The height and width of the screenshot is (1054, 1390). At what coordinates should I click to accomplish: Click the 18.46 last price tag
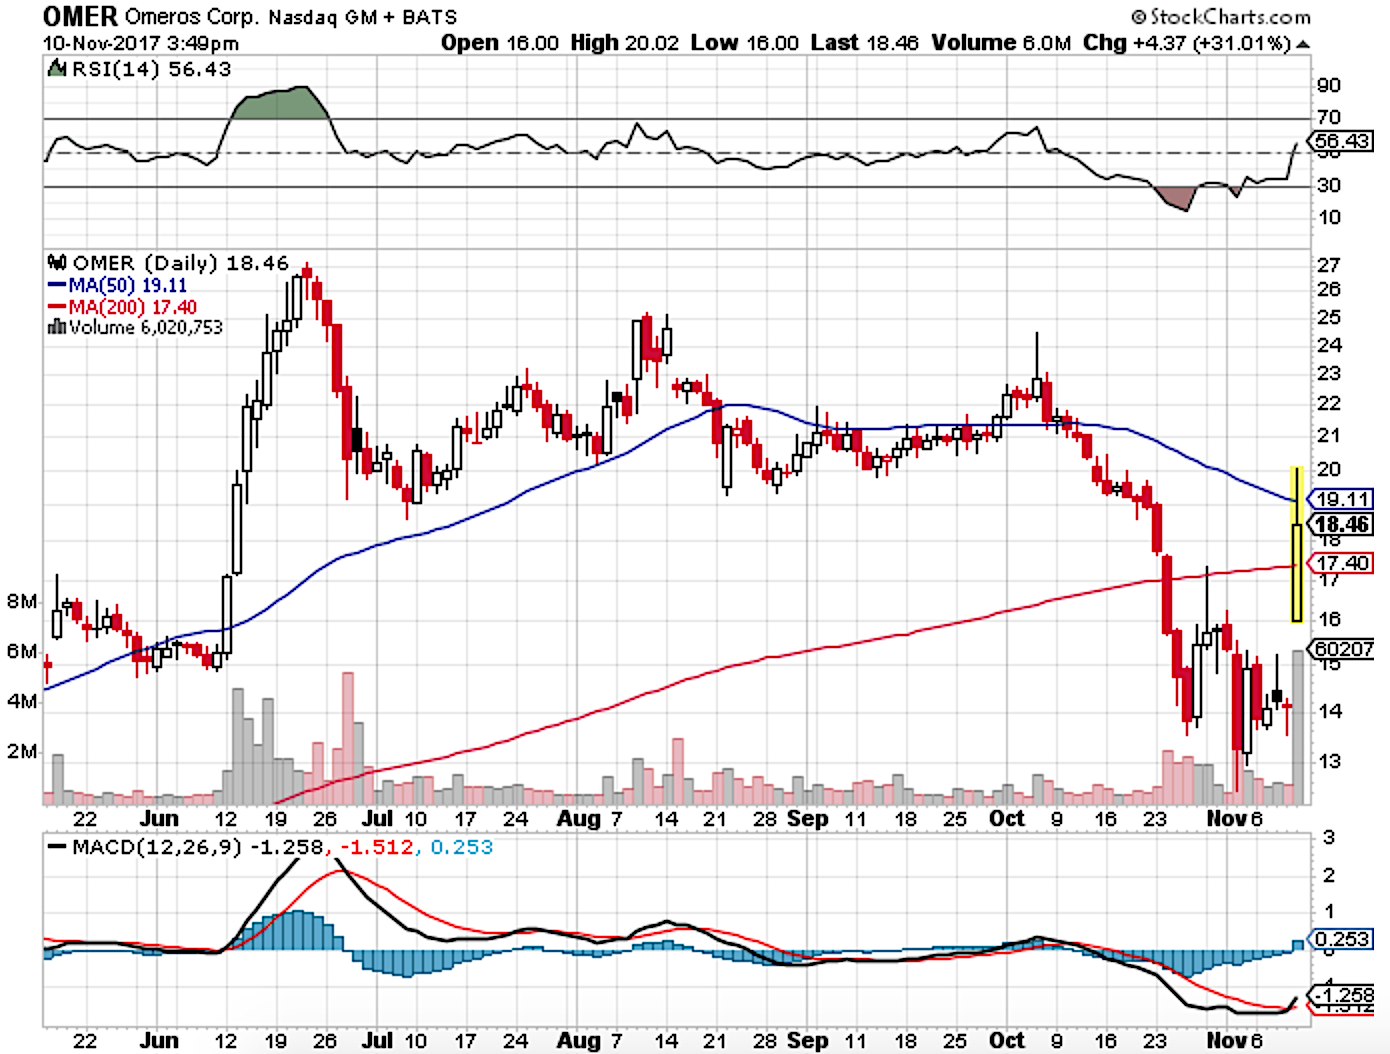coord(1340,524)
